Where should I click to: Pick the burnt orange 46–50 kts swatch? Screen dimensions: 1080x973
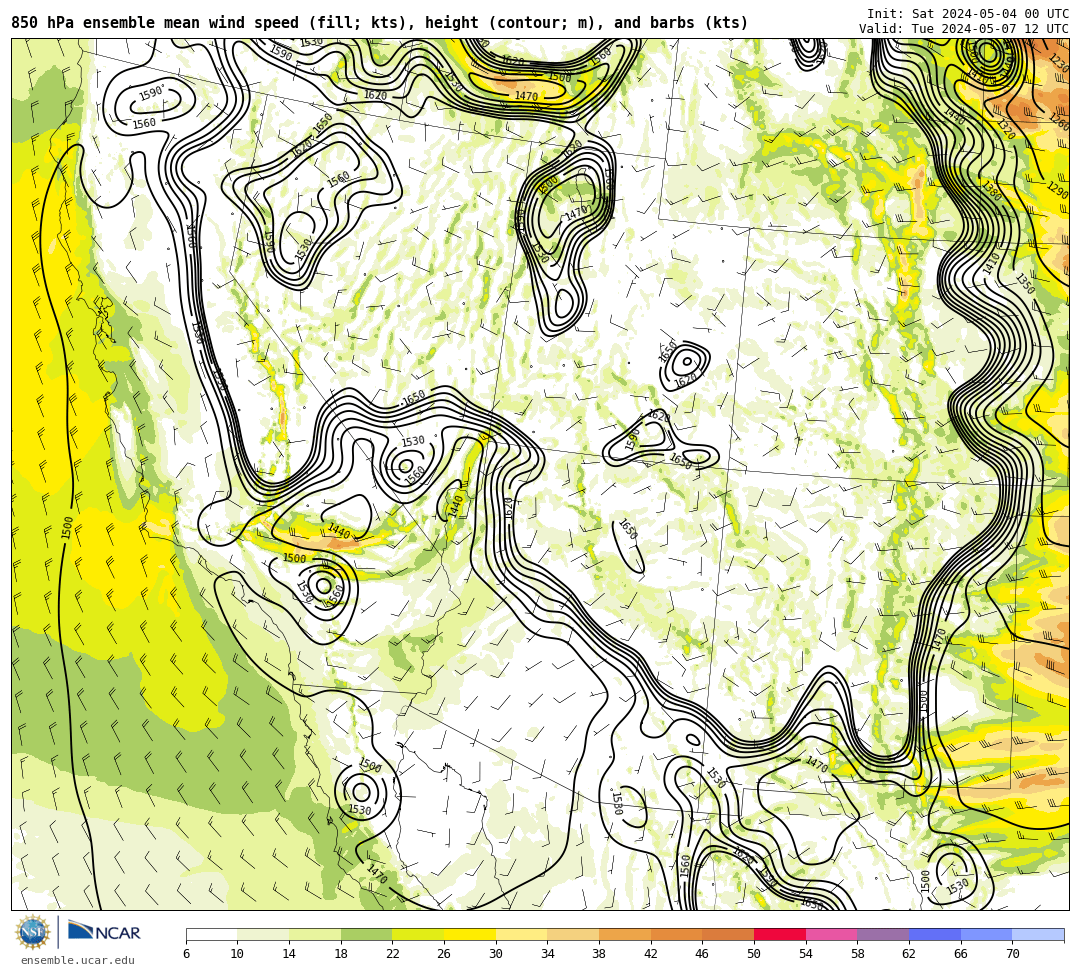[x=728, y=934]
